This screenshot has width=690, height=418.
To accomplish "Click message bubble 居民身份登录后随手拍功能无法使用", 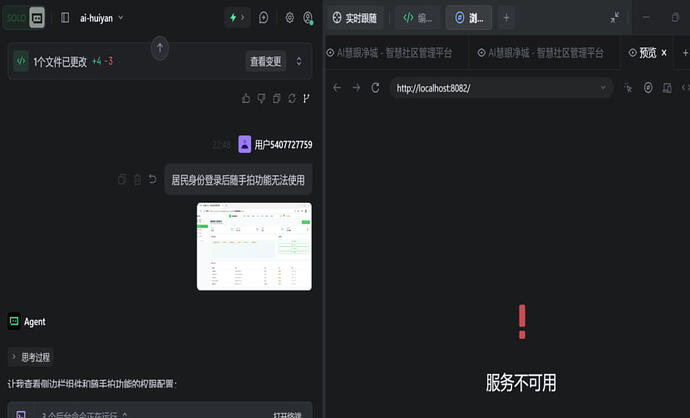I will pyautogui.click(x=238, y=180).
